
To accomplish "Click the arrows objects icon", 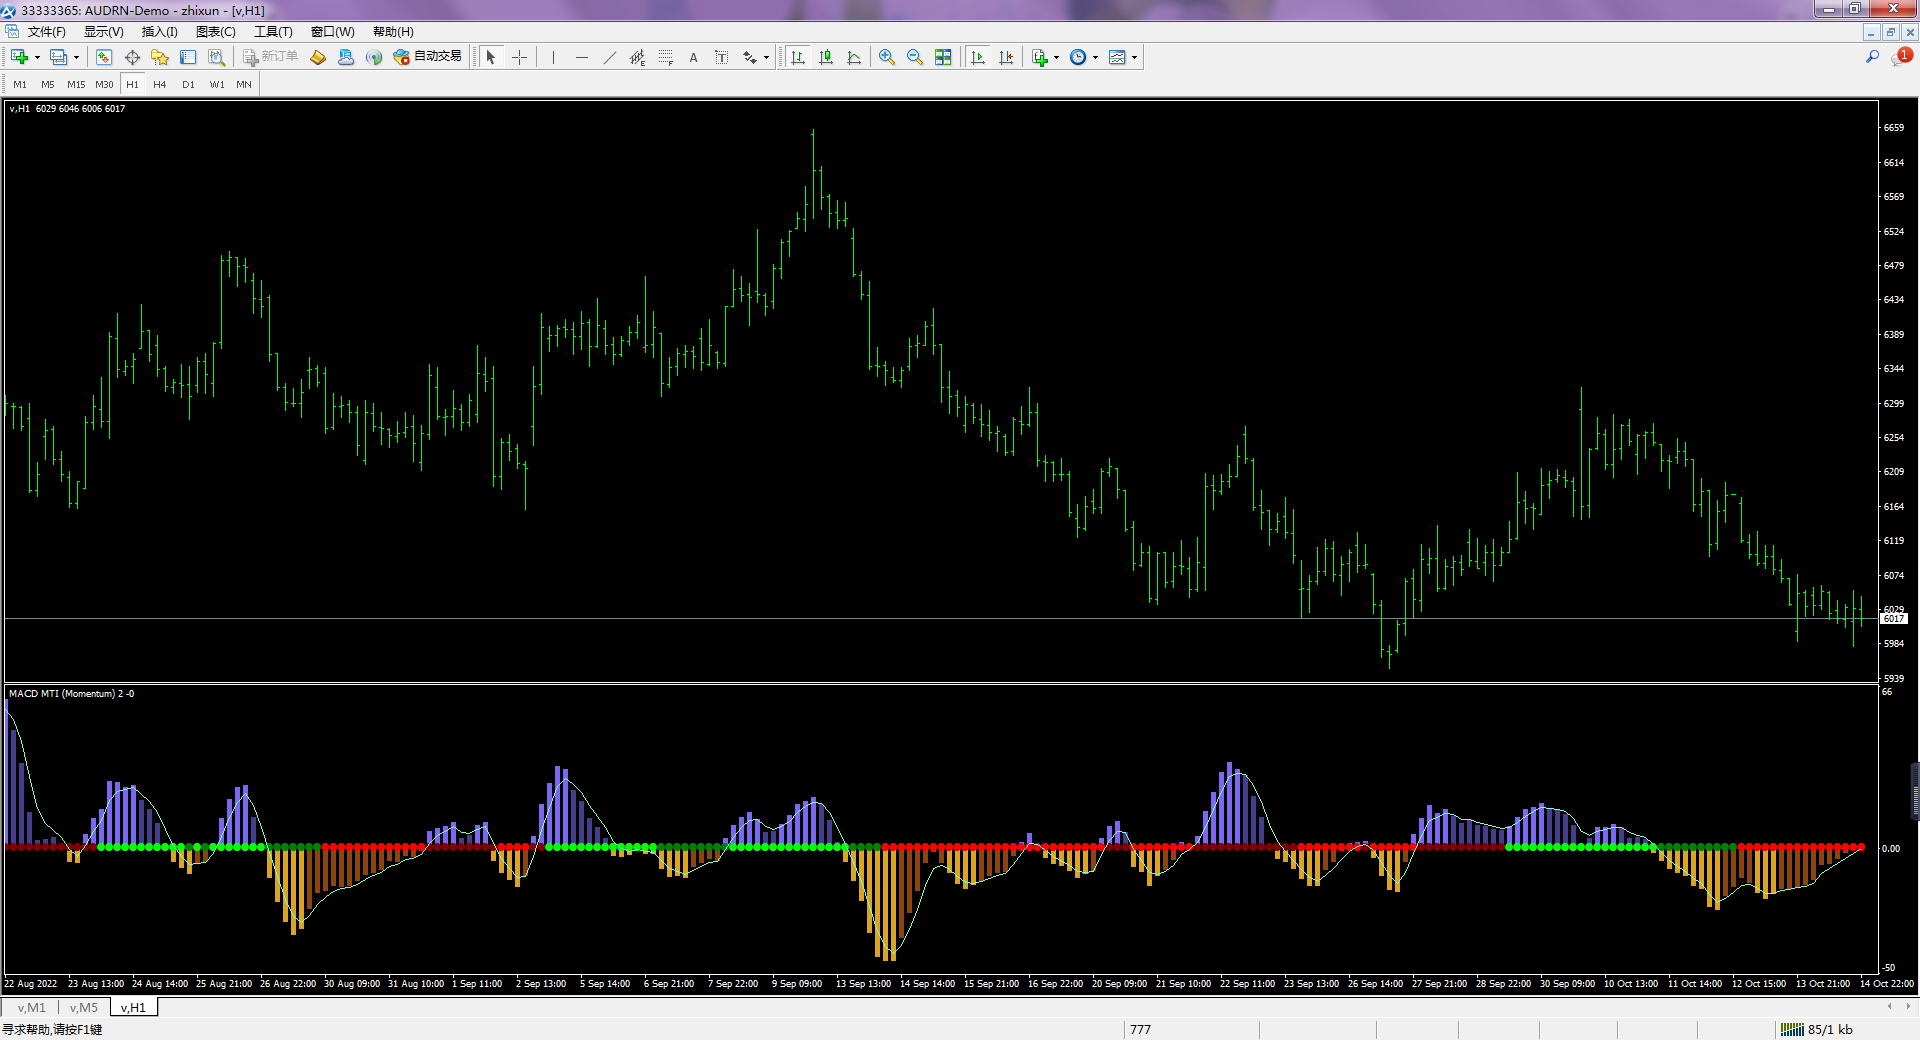I will coord(749,57).
